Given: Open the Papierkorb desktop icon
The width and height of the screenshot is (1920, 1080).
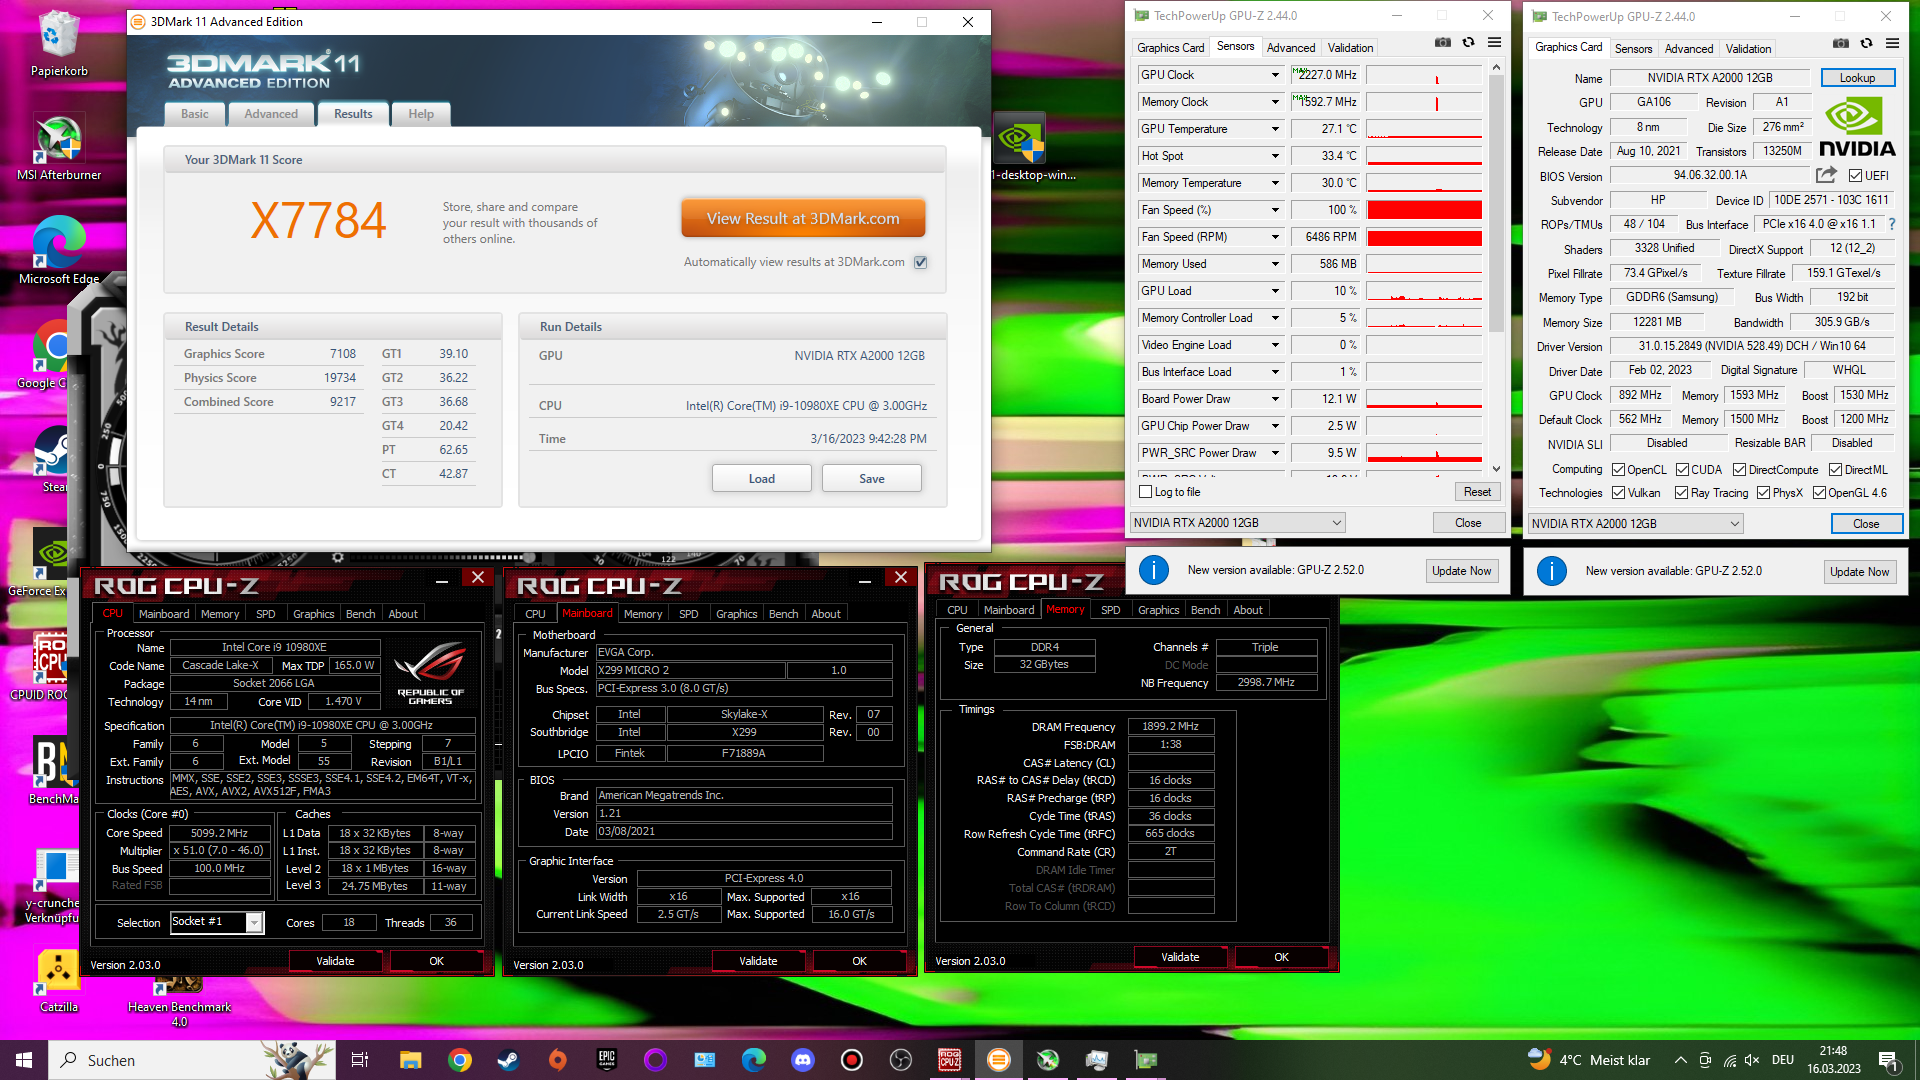Looking at the screenshot, I should (59, 44).
